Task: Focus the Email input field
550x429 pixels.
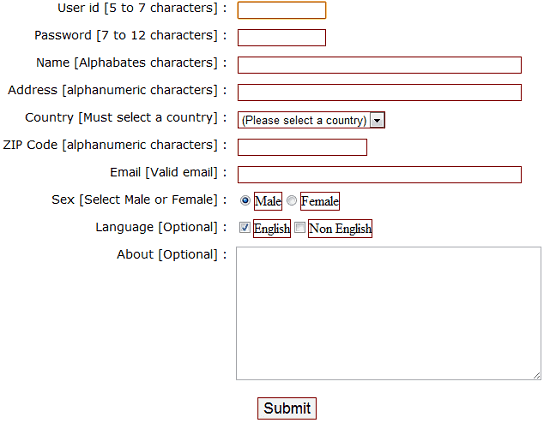Action: coord(380,175)
